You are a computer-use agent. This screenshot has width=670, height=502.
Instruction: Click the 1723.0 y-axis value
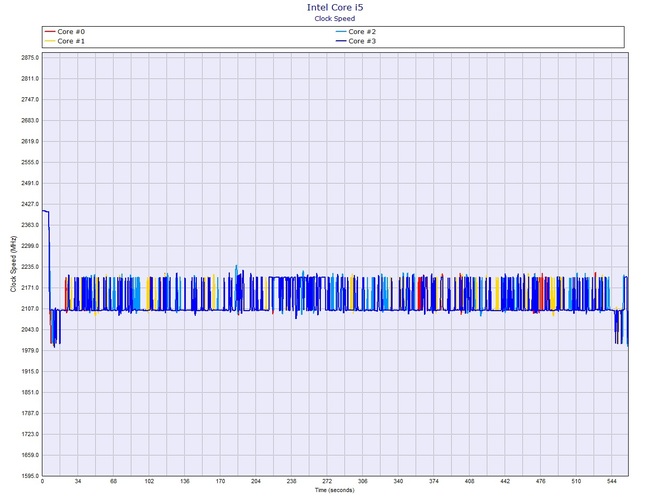coord(30,434)
